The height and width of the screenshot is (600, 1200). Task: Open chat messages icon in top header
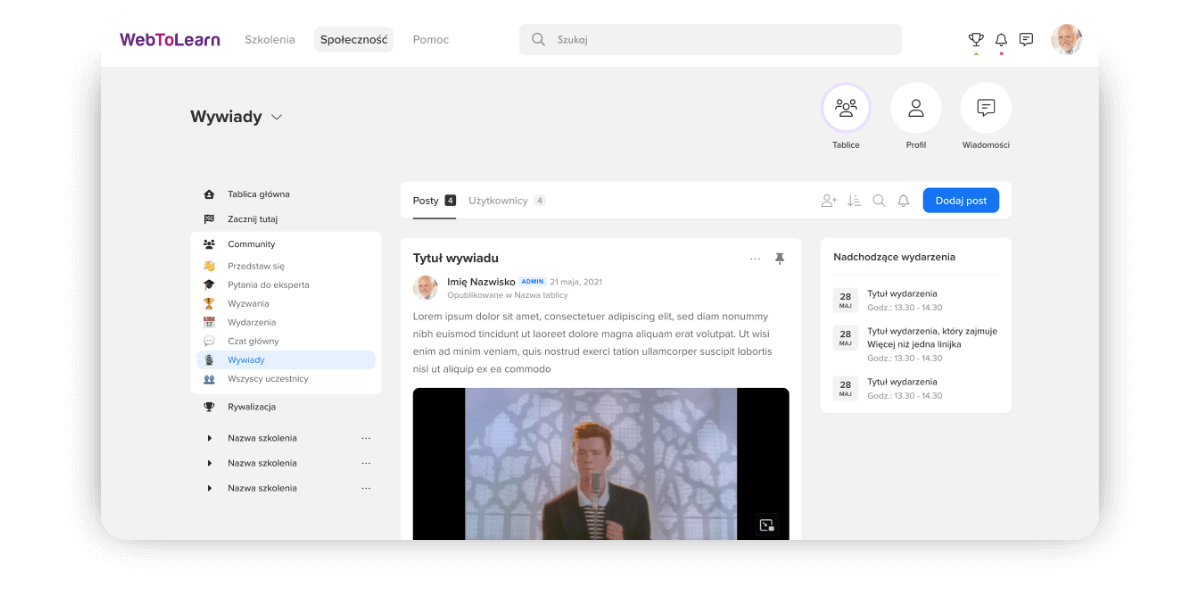pos(1026,40)
